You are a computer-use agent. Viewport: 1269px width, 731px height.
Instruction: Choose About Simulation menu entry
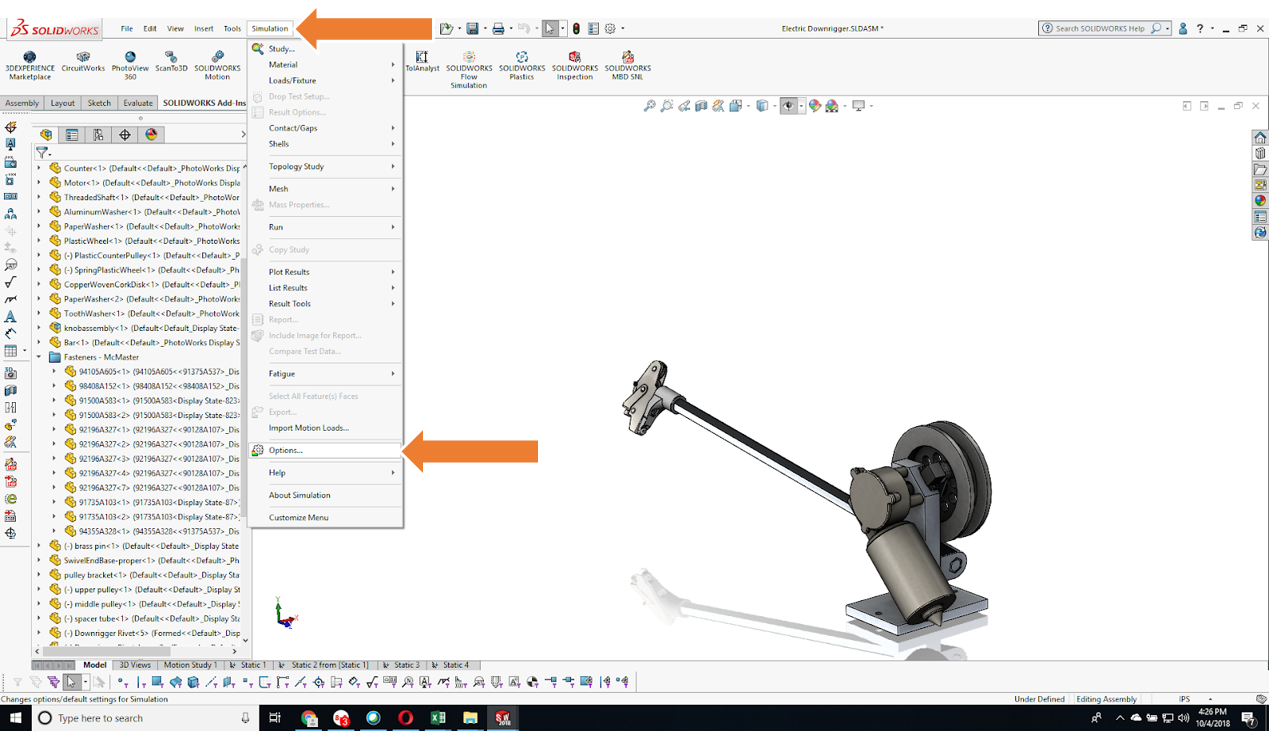[326, 495]
